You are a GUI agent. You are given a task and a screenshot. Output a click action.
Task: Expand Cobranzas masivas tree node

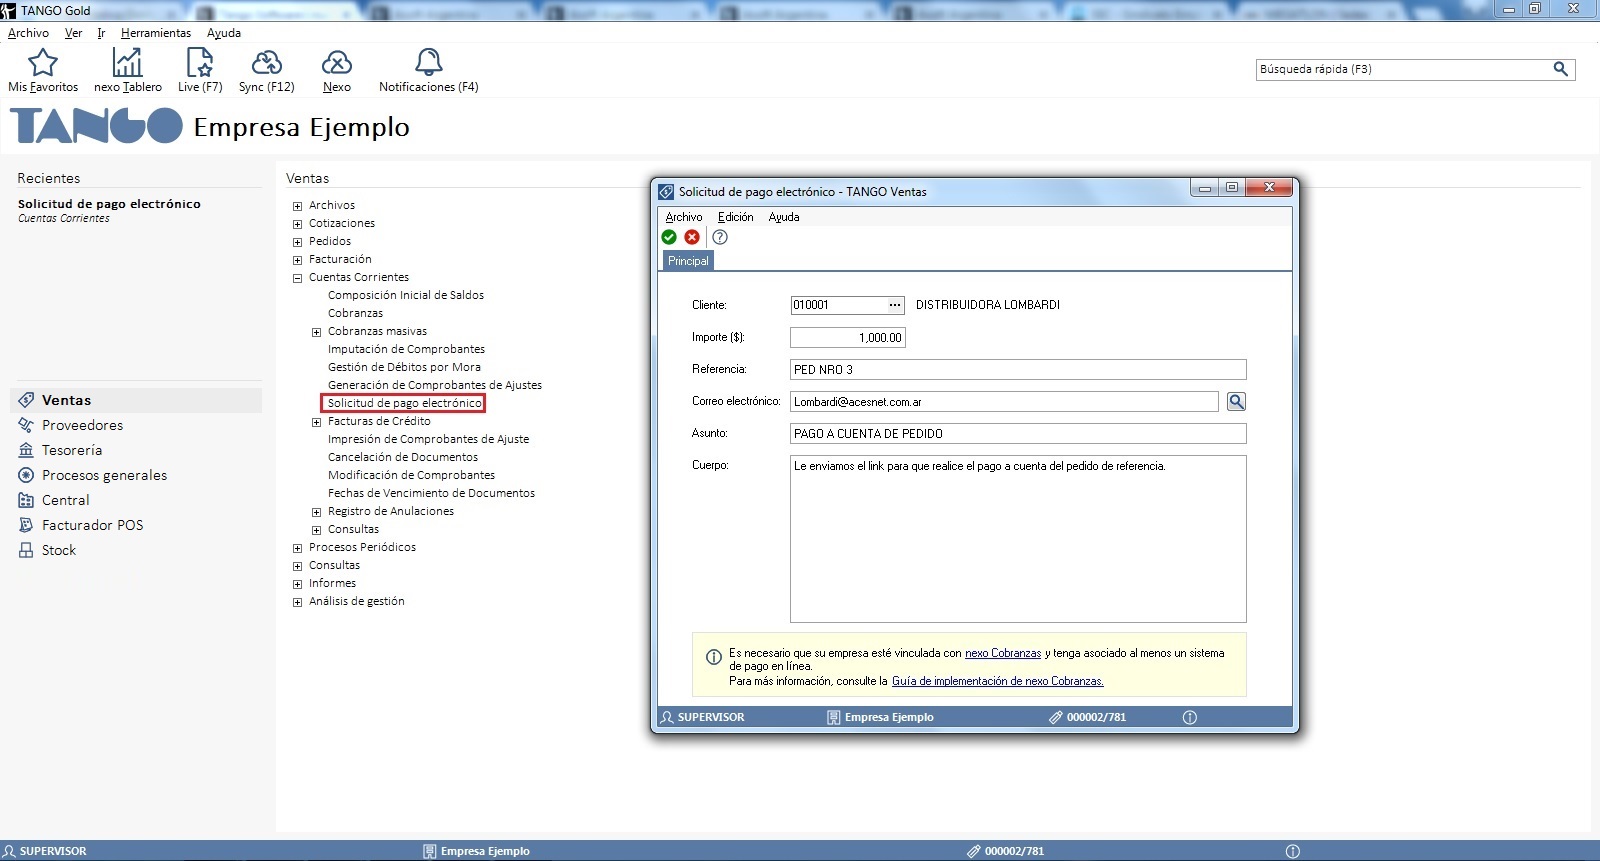click(316, 332)
